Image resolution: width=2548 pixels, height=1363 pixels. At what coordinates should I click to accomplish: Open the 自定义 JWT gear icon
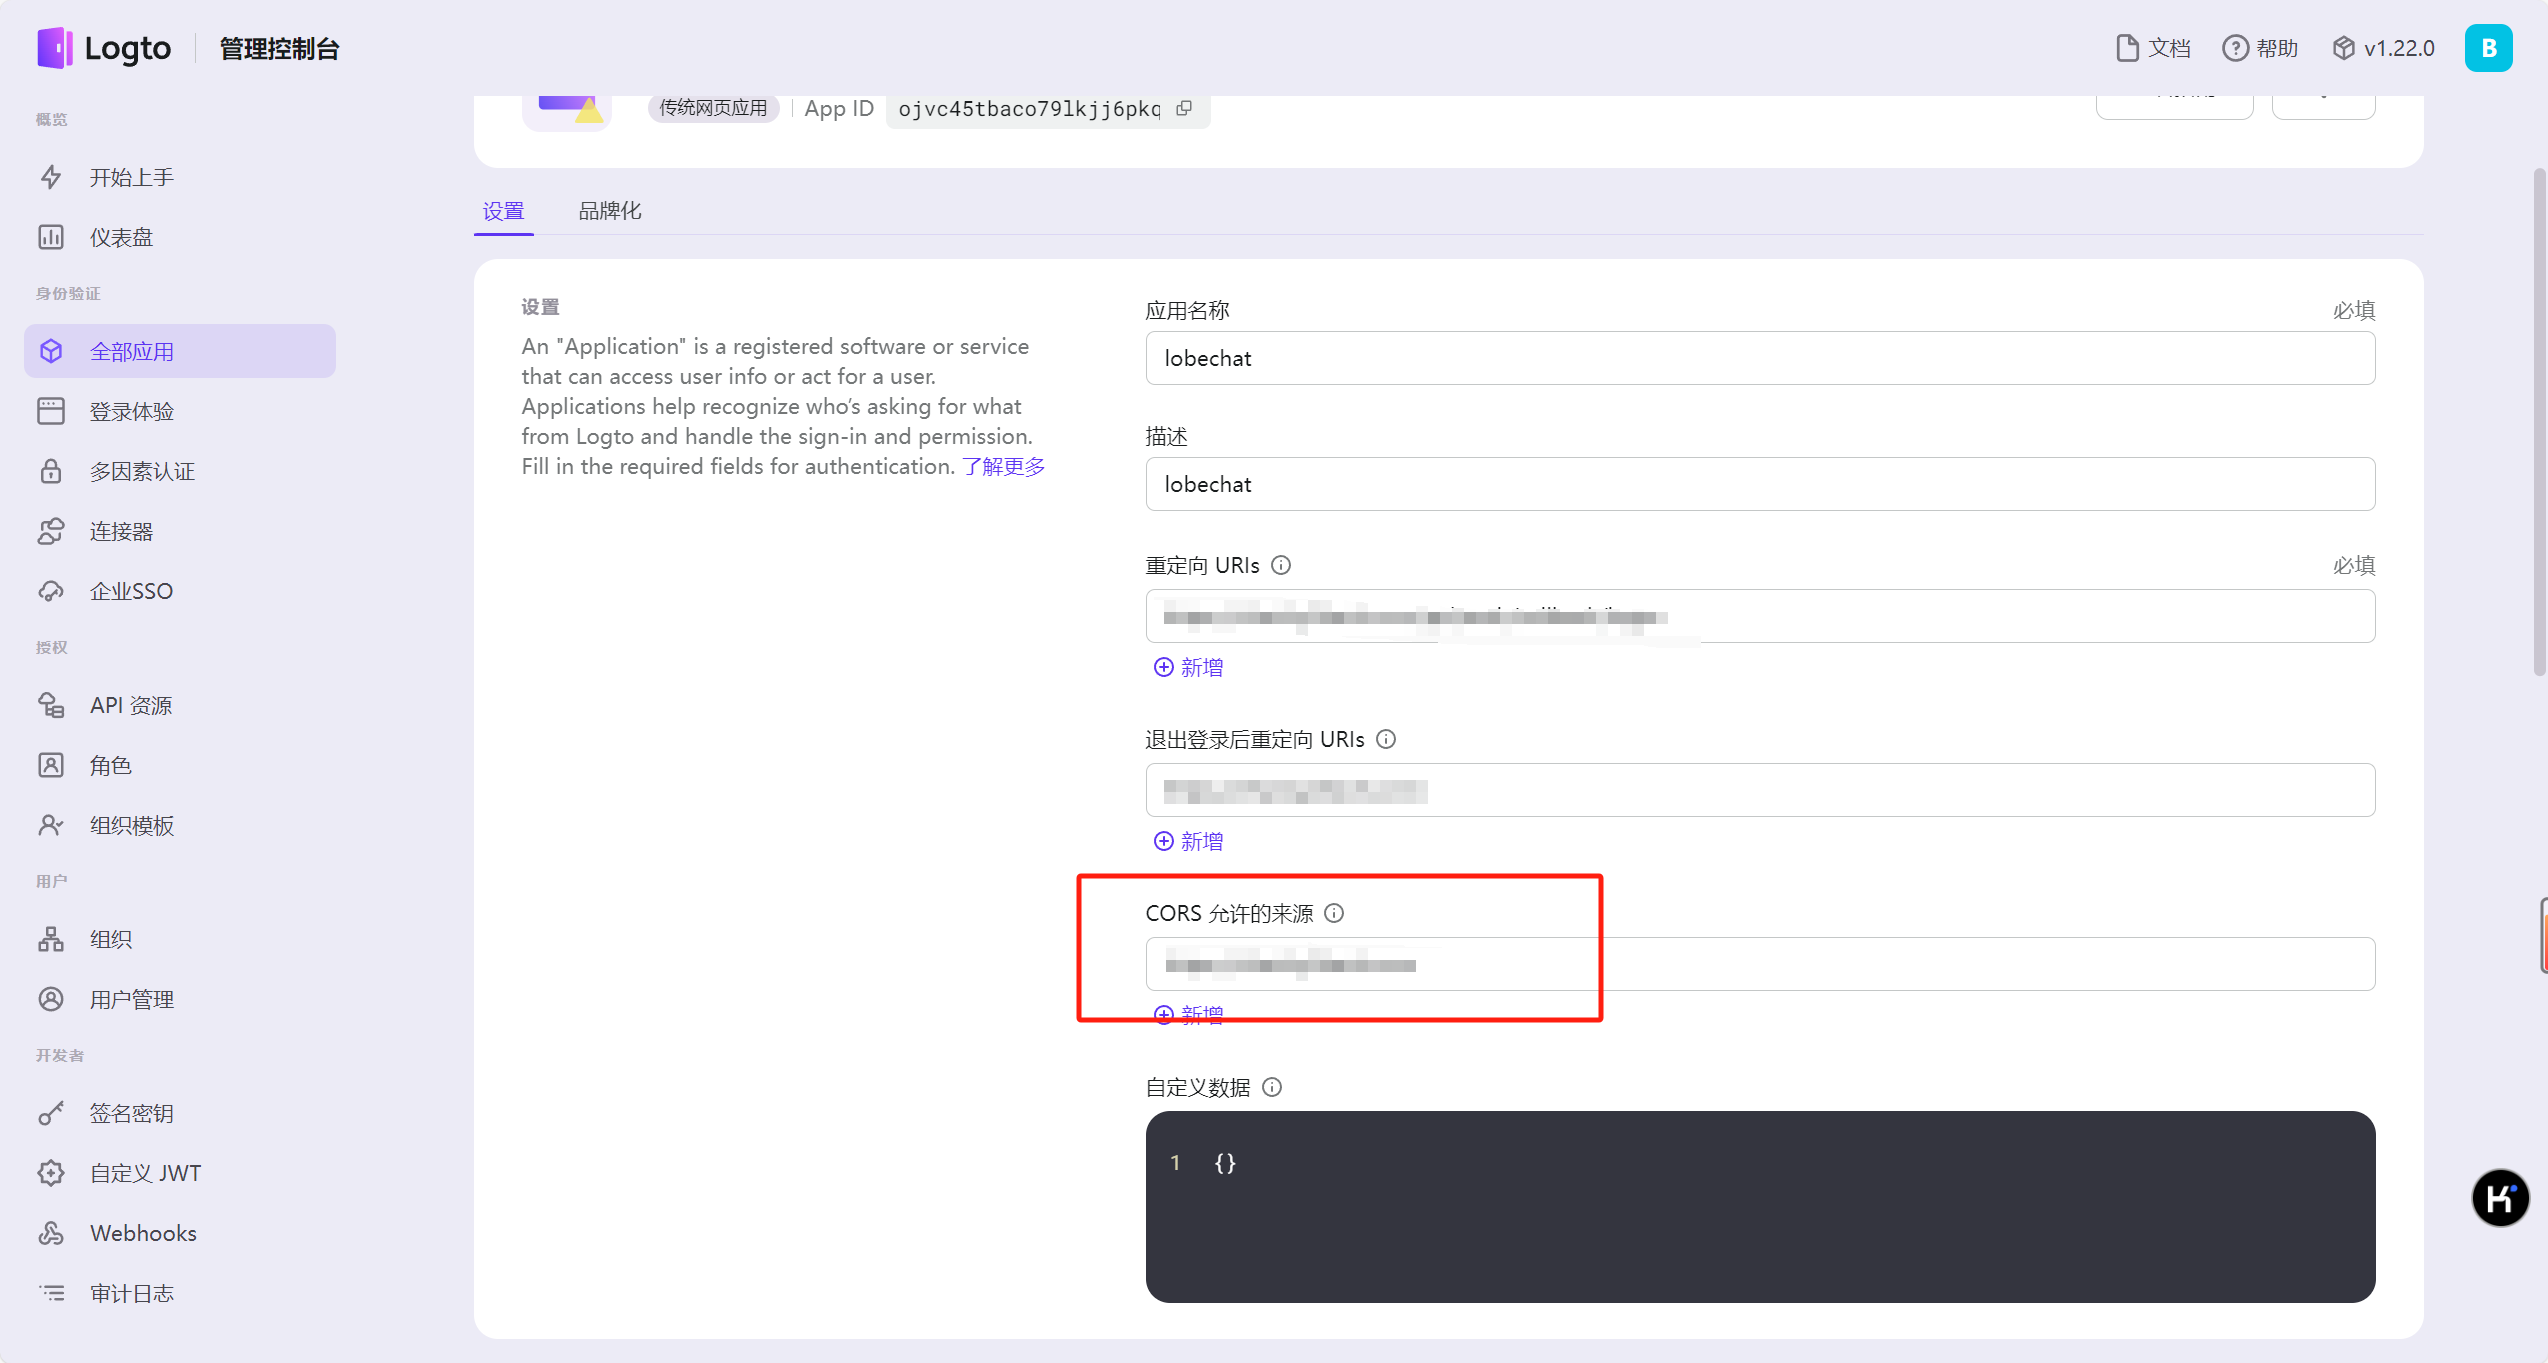(x=51, y=1173)
